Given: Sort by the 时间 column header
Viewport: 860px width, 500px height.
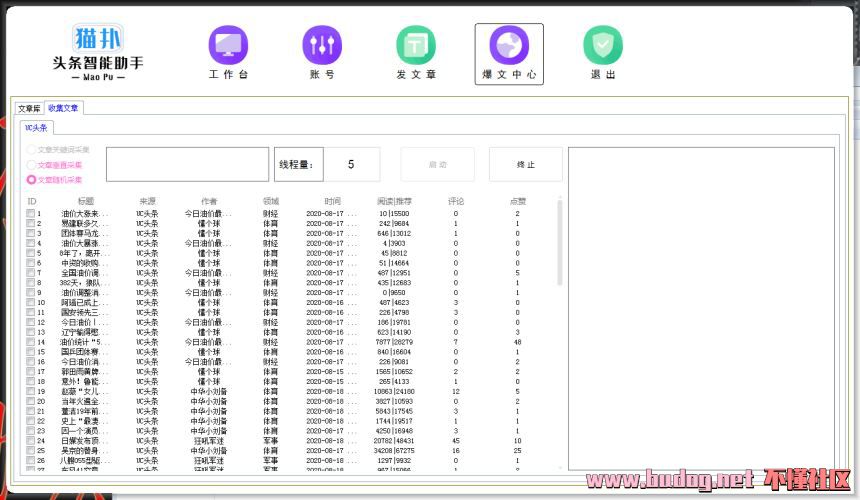Looking at the screenshot, I should (332, 201).
